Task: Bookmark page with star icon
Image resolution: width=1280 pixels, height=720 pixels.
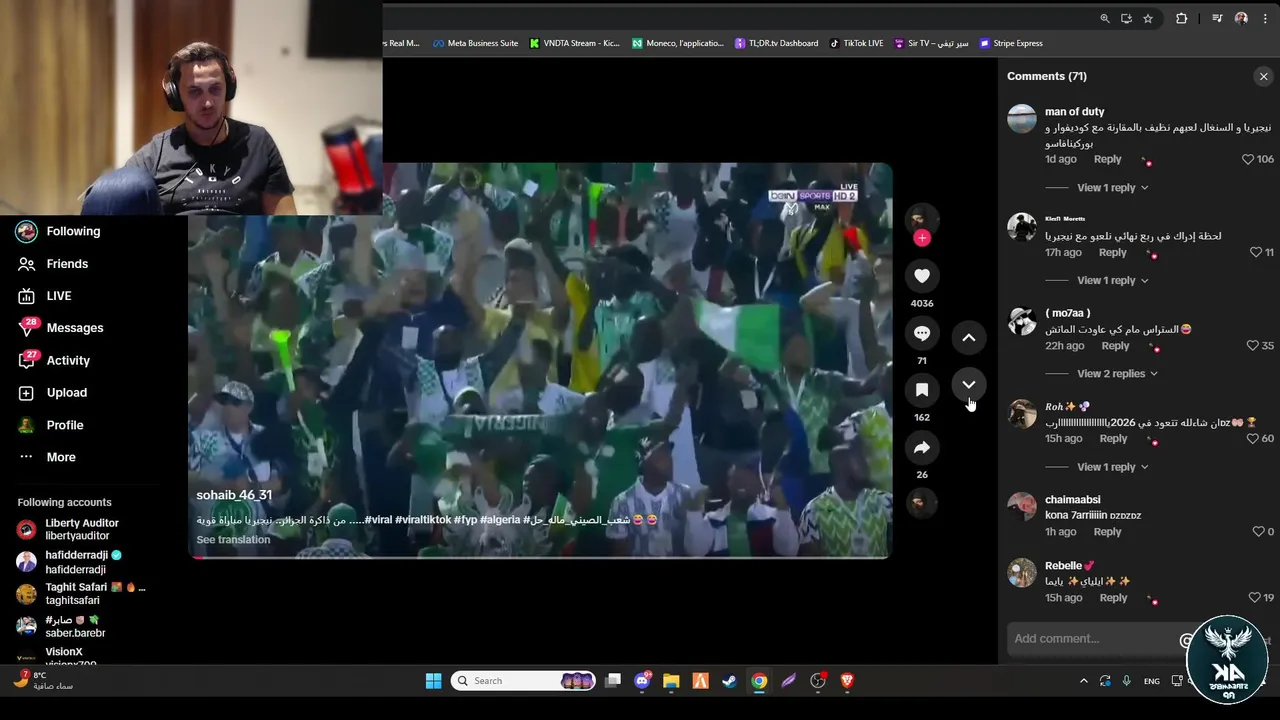Action: (1148, 18)
